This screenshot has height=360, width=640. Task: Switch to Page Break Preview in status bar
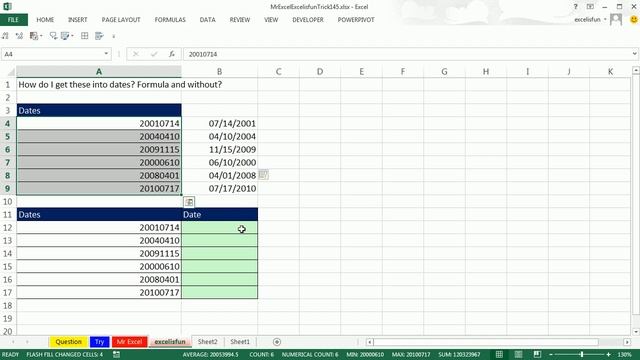537,354
